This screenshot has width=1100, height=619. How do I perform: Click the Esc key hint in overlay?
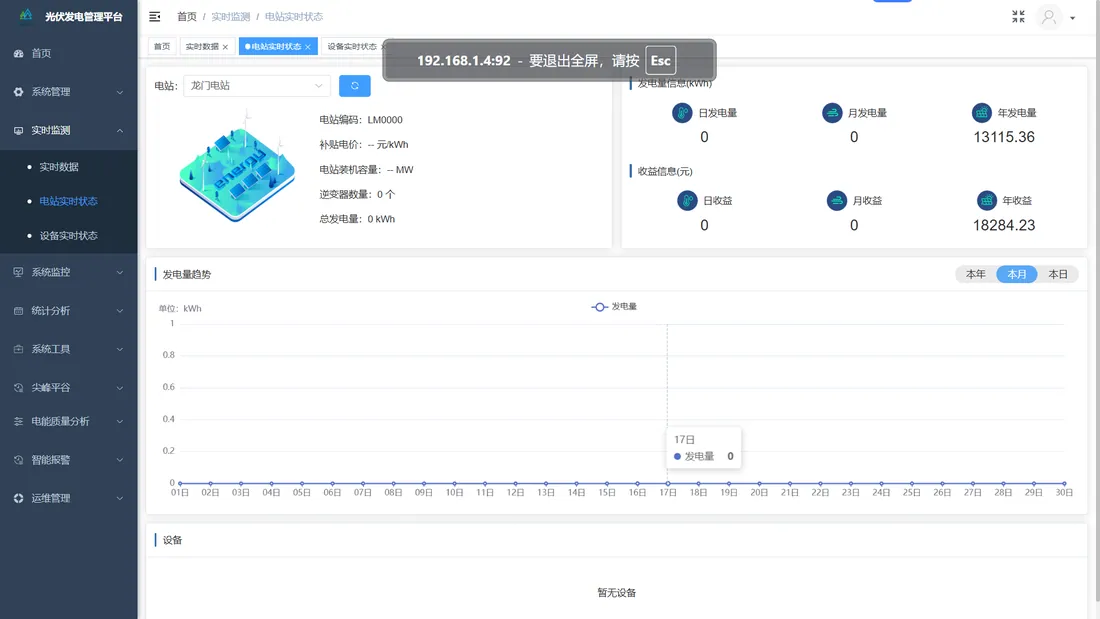660,60
